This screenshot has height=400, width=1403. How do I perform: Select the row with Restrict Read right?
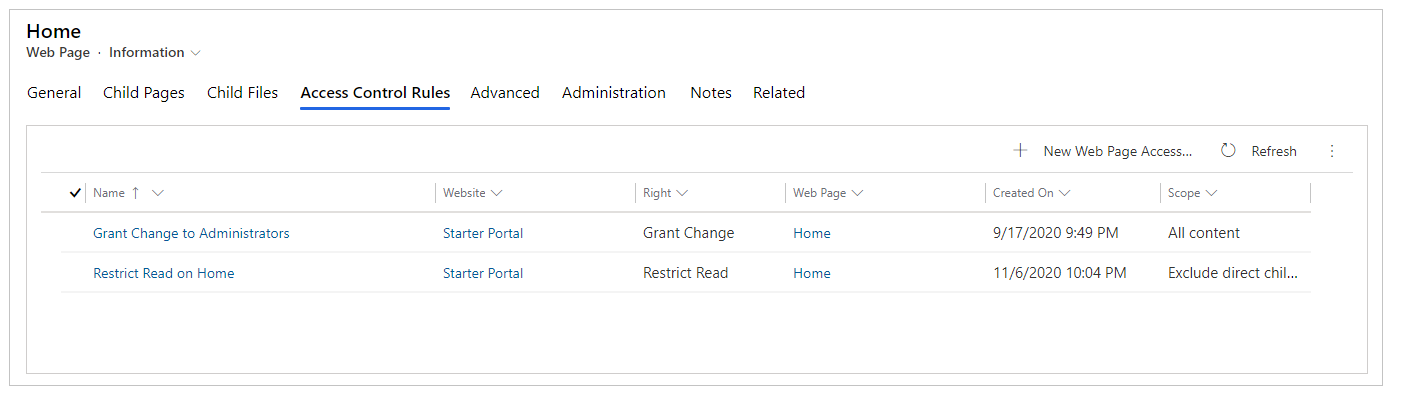click(685, 273)
